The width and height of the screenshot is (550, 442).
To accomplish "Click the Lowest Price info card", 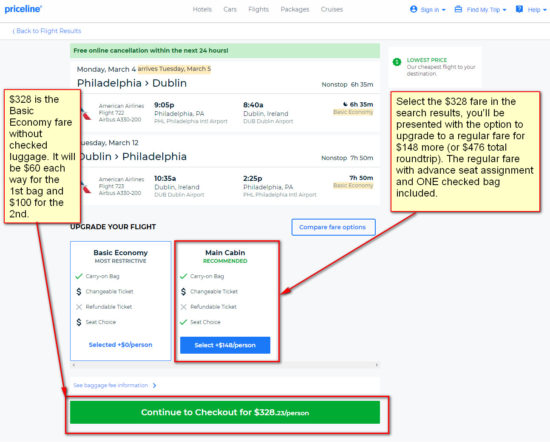I will tap(435, 67).
